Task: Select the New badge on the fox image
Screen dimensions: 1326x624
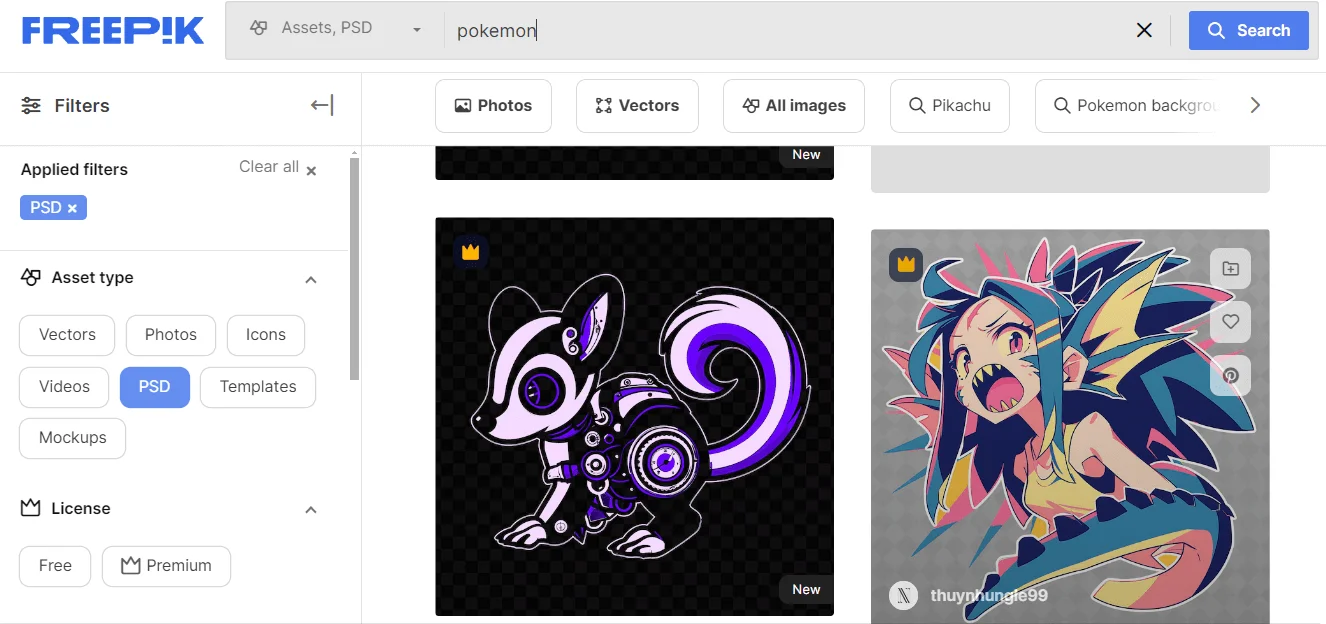Action: coord(806,590)
